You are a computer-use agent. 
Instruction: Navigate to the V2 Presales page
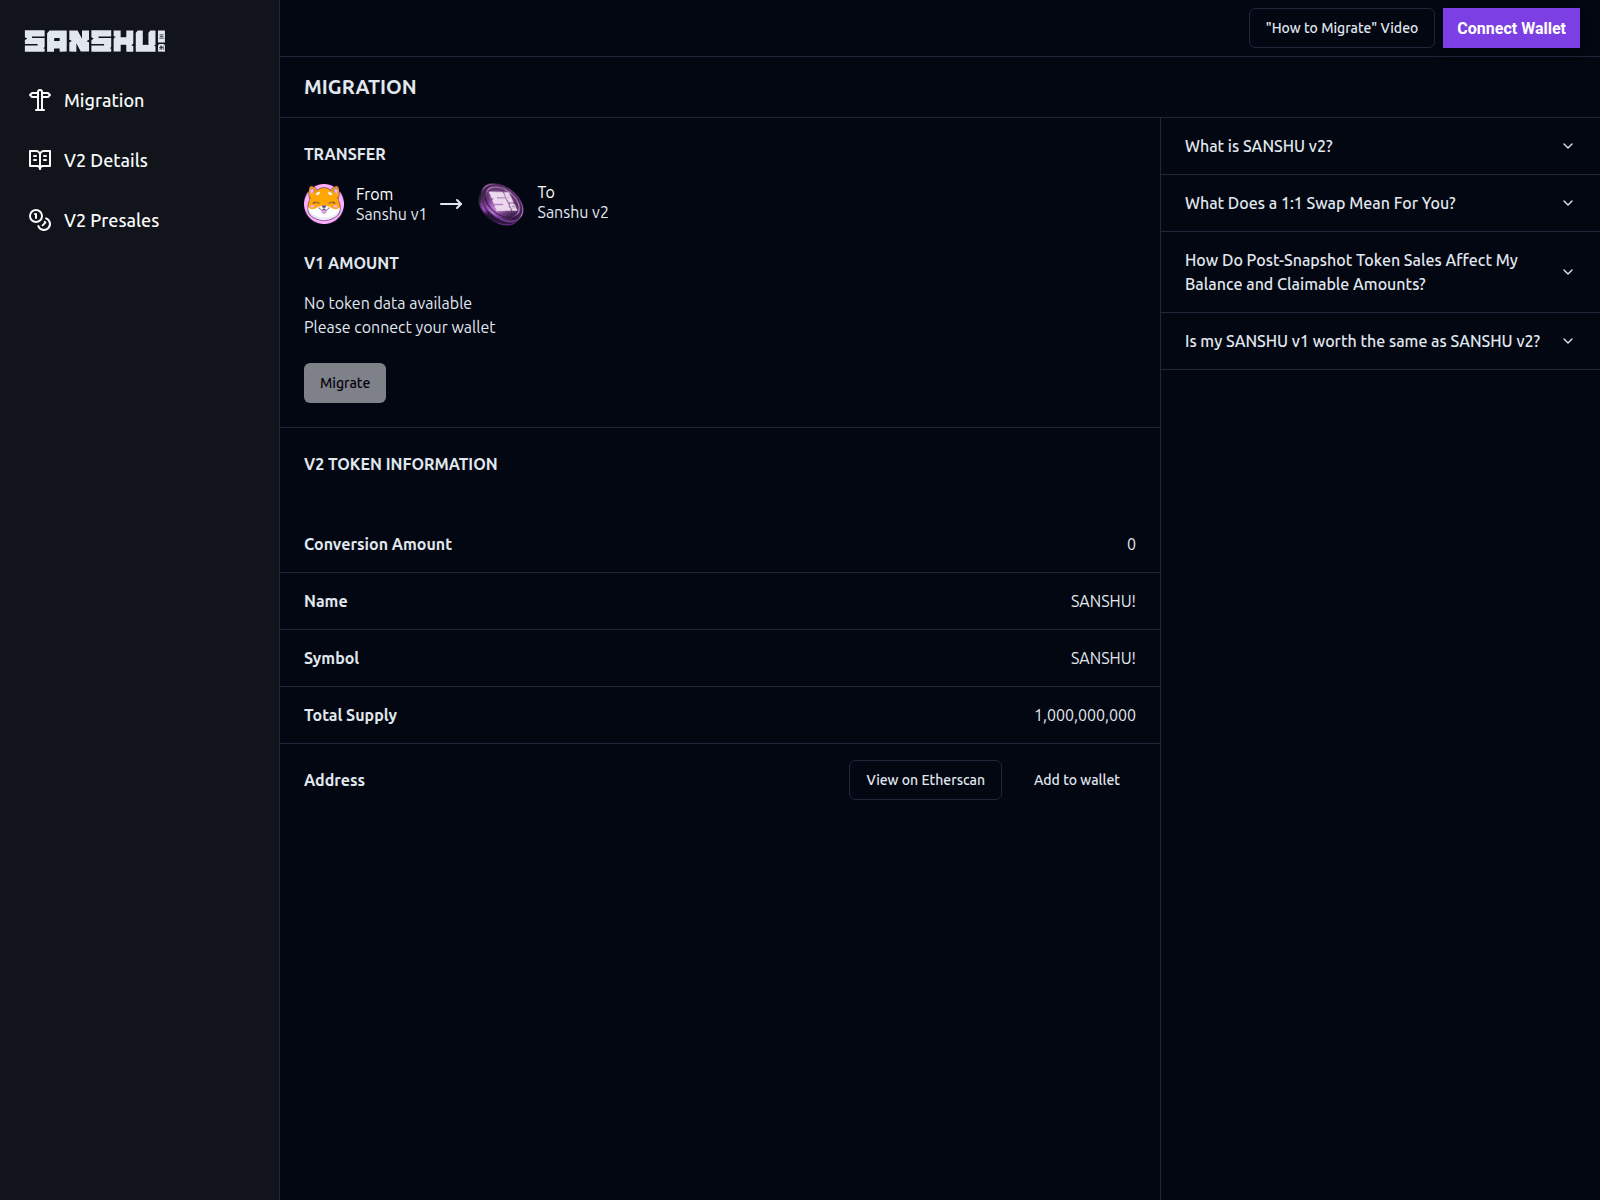click(111, 220)
